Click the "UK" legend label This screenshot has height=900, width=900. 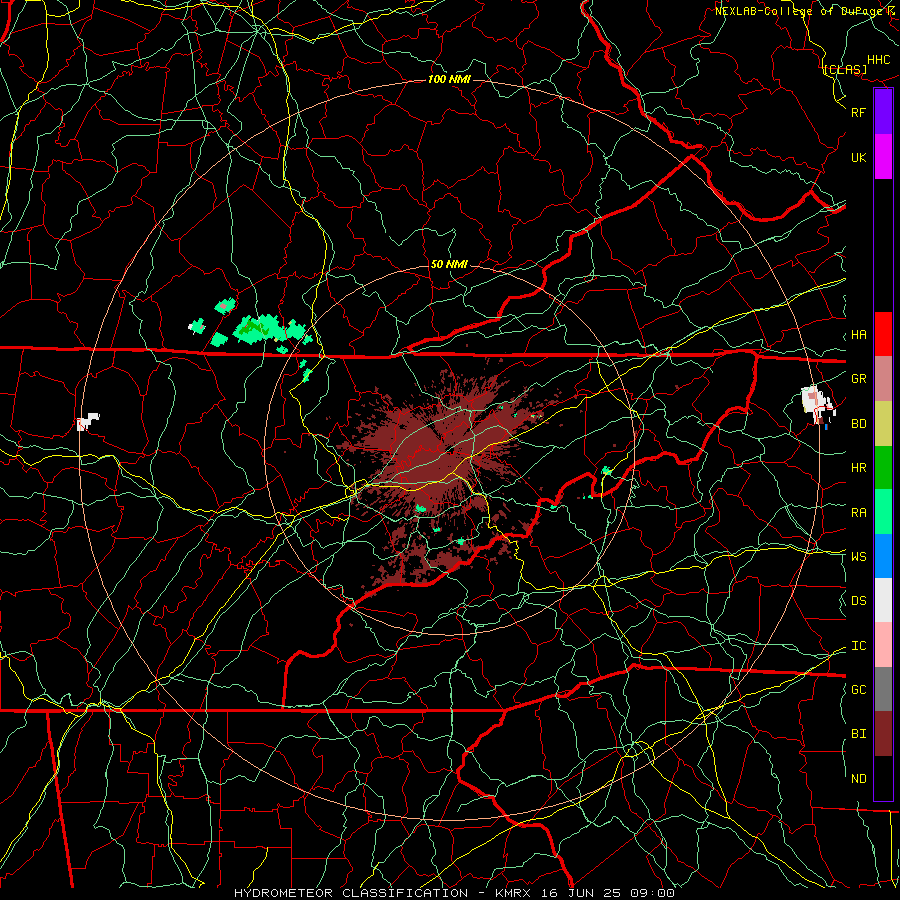click(859, 157)
